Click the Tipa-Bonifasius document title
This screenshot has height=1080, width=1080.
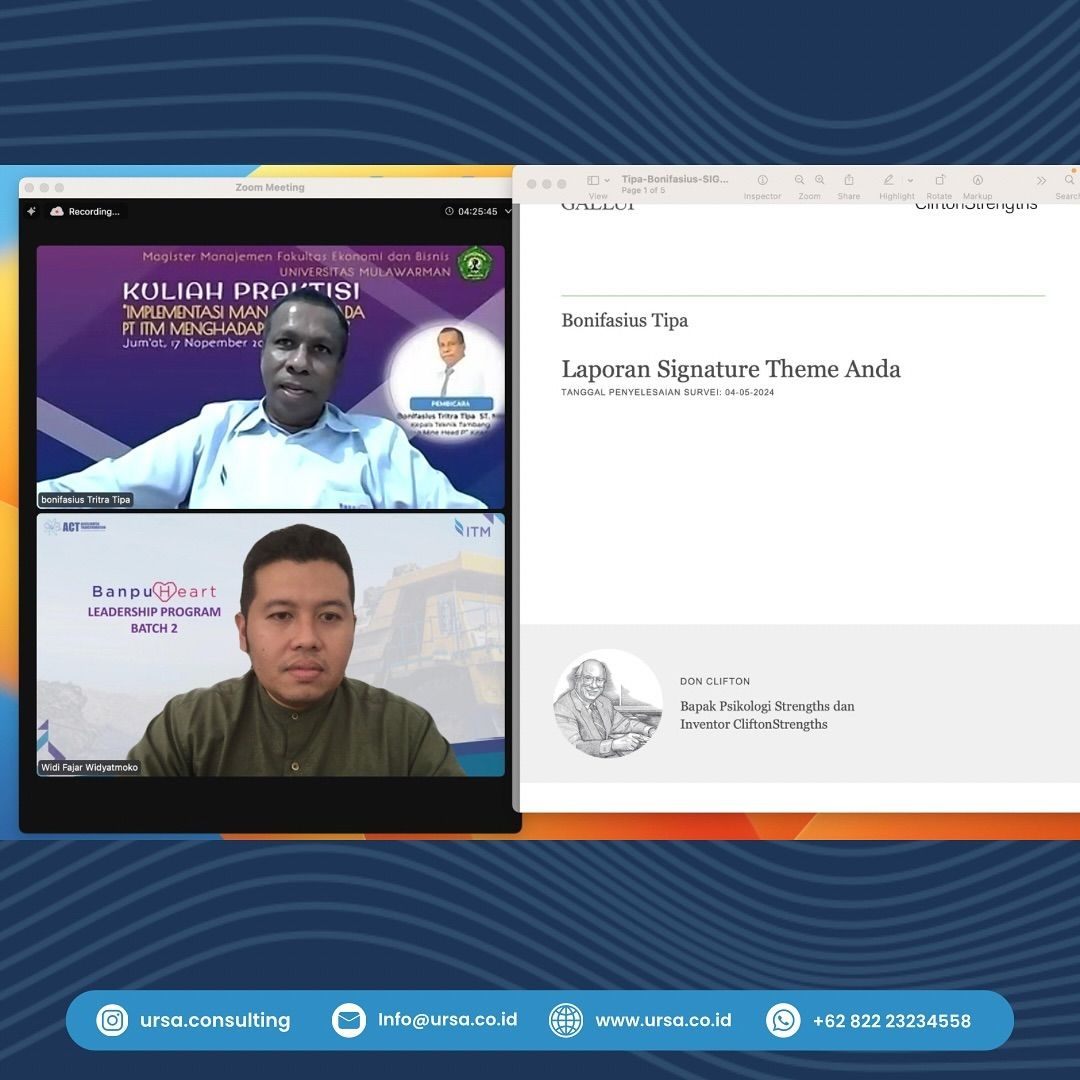tap(675, 179)
